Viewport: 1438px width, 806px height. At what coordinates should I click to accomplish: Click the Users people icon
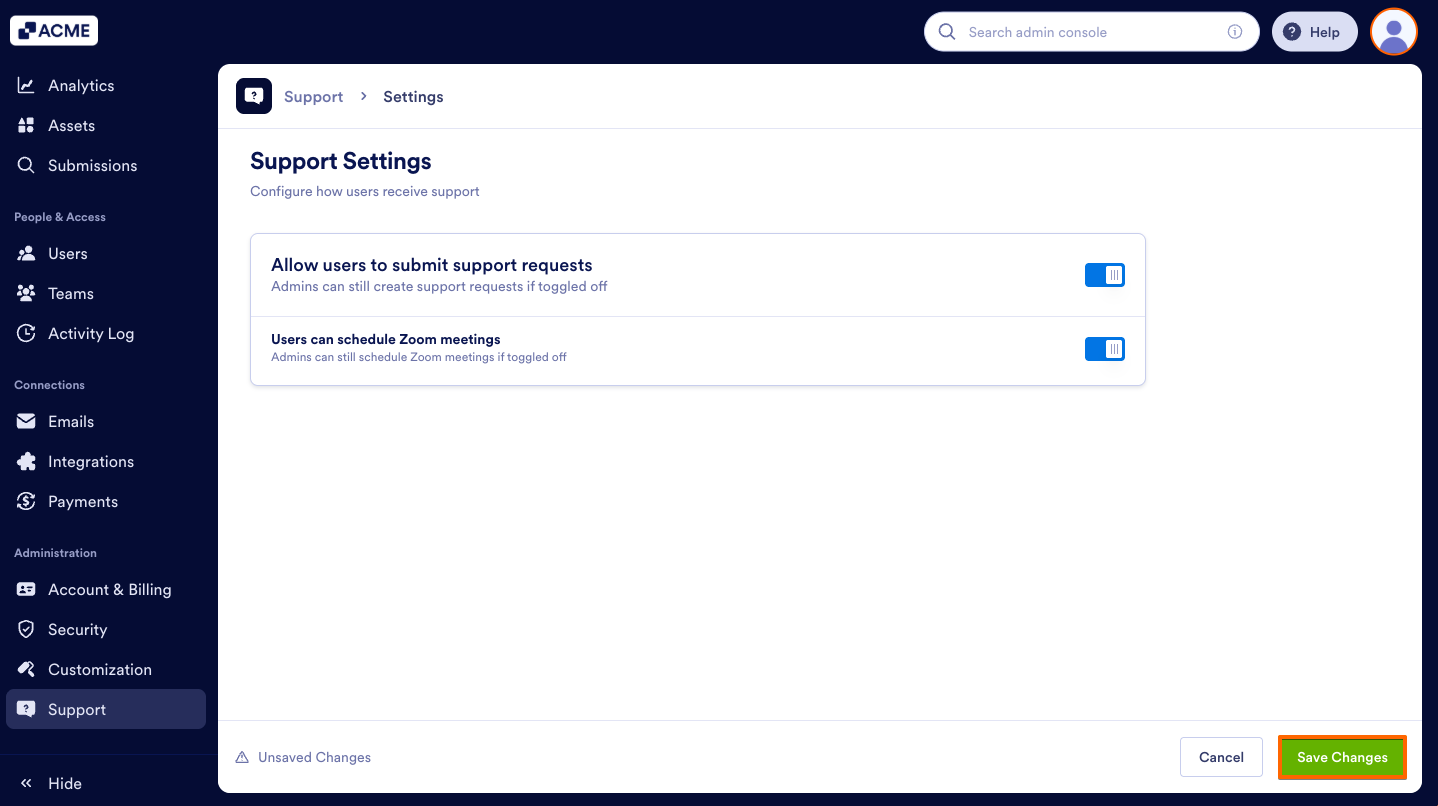click(x=26, y=254)
